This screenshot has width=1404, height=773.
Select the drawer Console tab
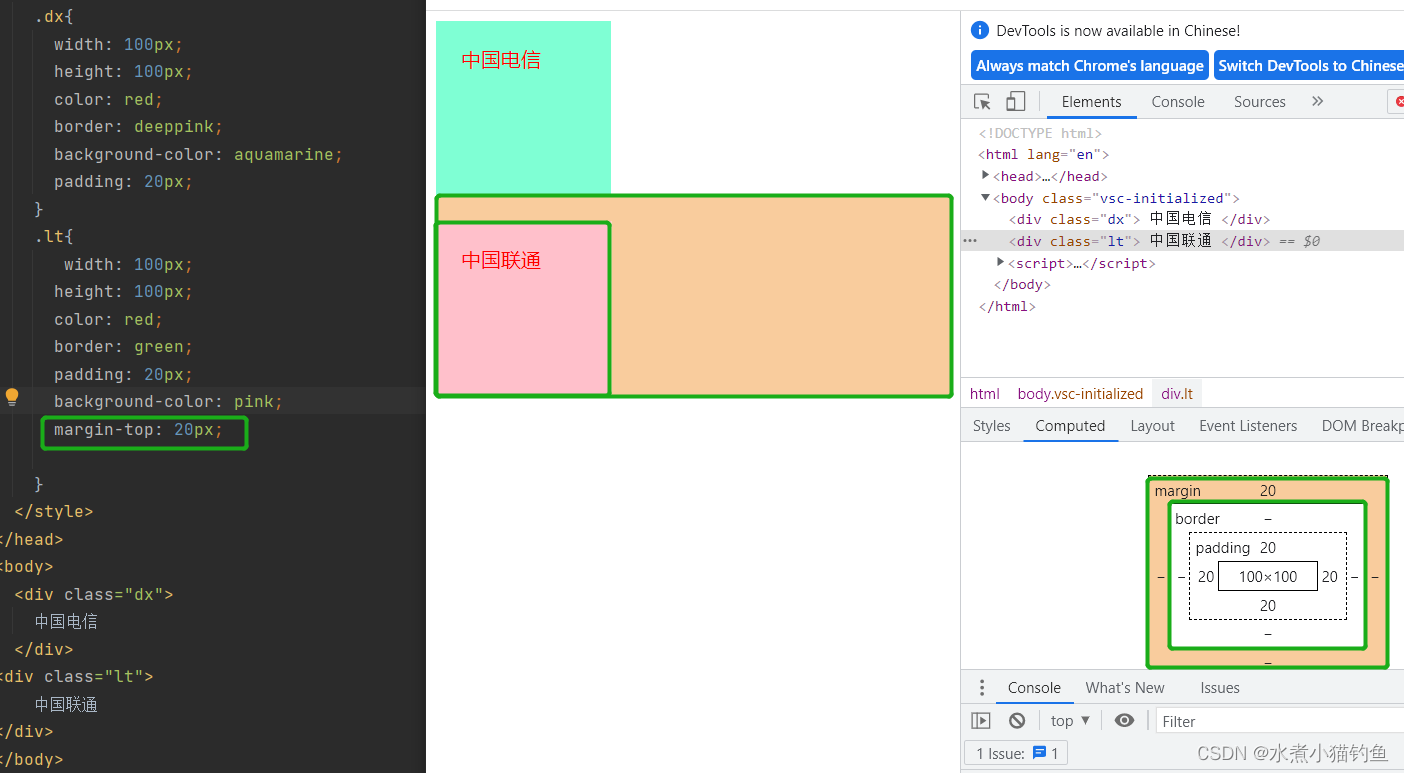pyautogui.click(x=1034, y=688)
